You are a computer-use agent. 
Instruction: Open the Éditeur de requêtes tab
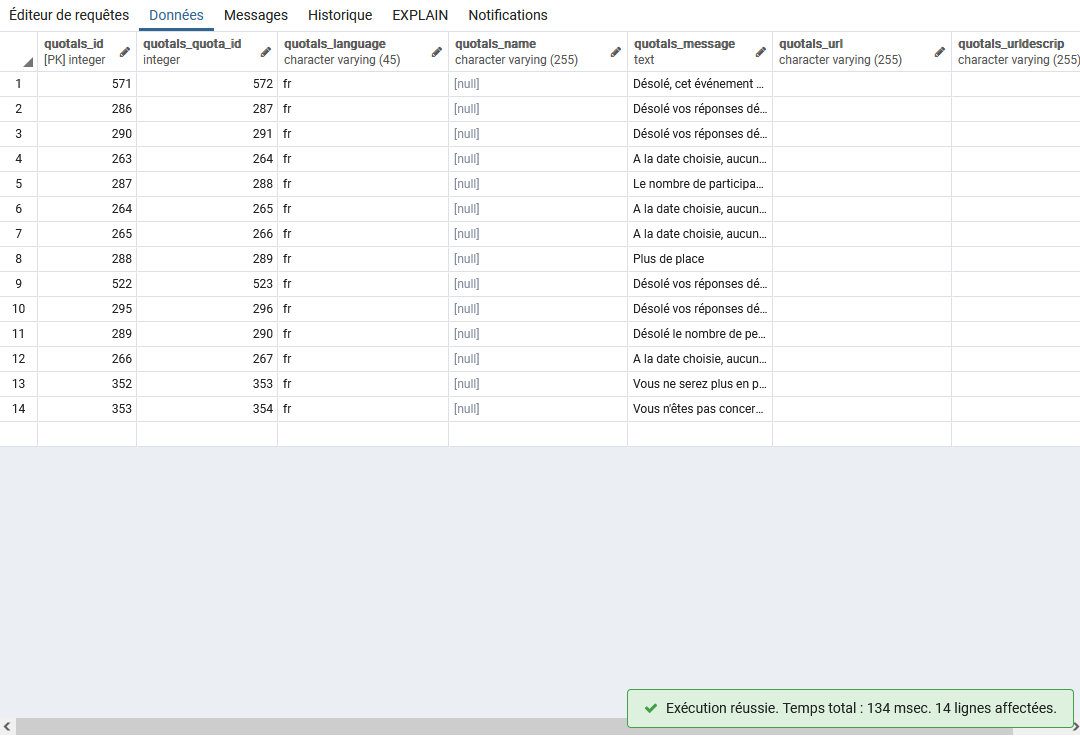pyautogui.click(x=69, y=15)
